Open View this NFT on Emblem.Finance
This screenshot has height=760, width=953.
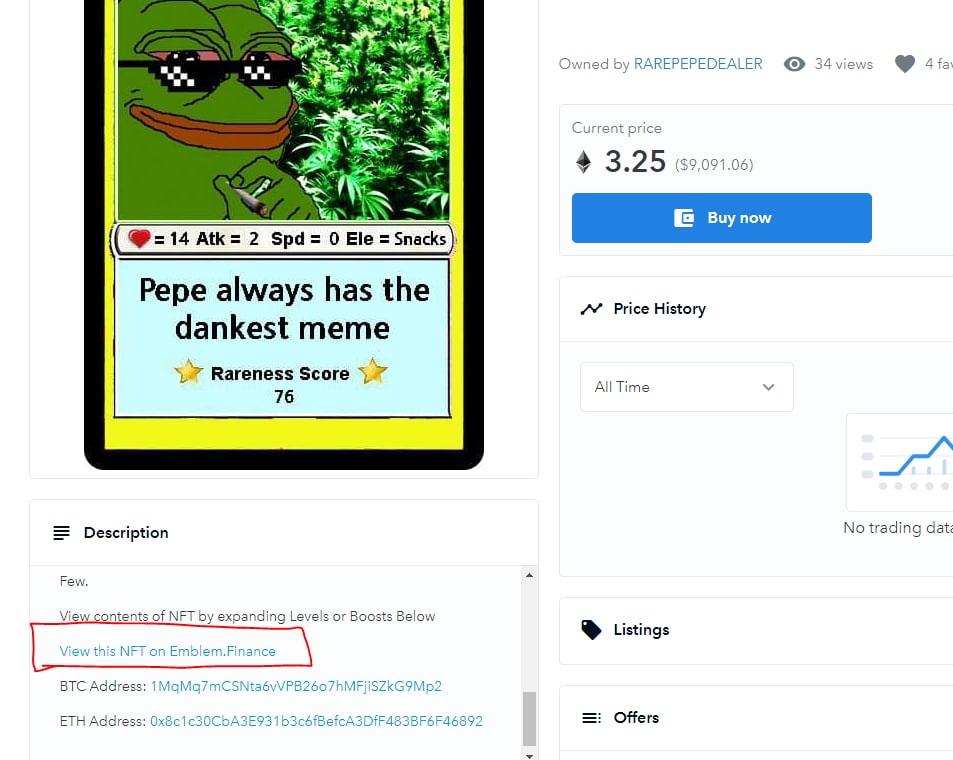pos(168,651)
